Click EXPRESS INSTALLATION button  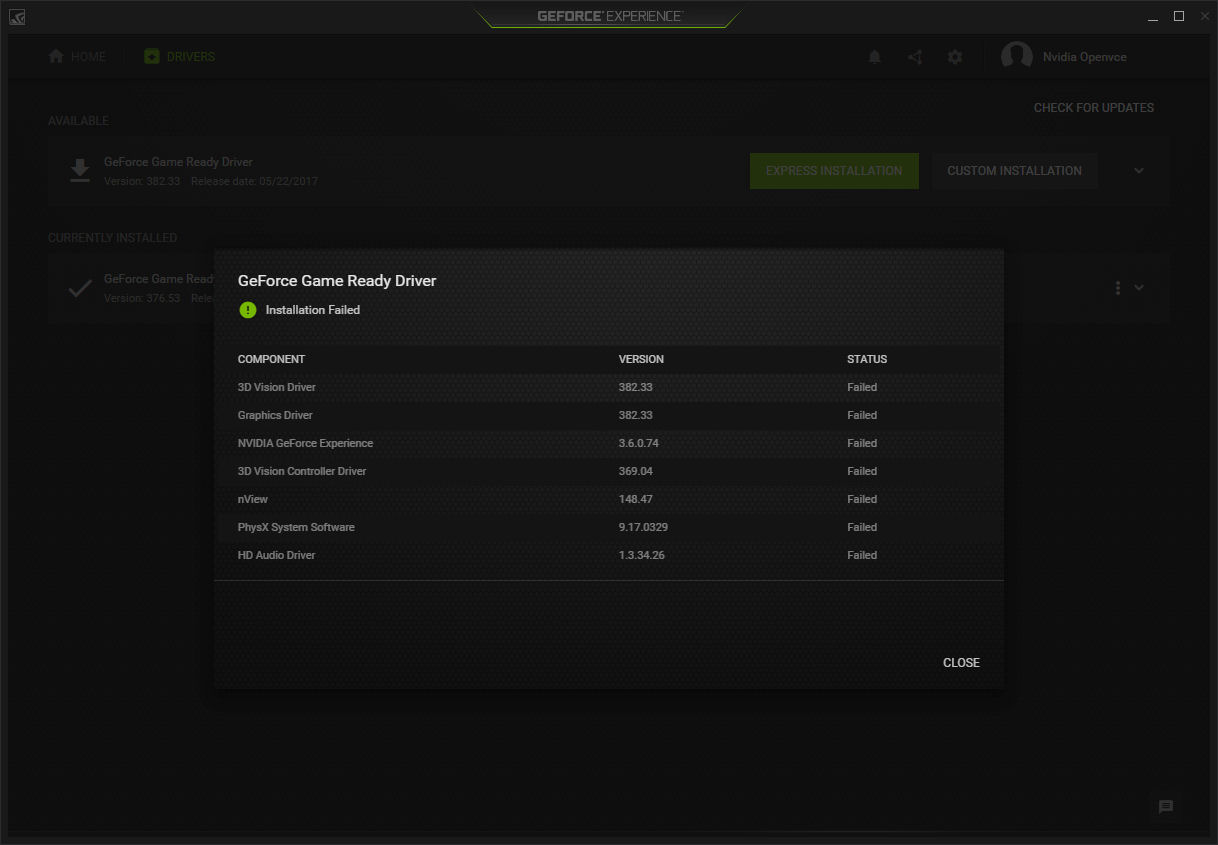pyautogui.click(x=834, y=171)
